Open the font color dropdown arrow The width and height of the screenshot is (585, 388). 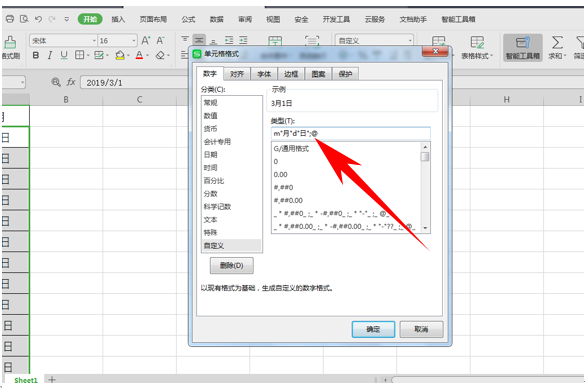coord(147,56)
